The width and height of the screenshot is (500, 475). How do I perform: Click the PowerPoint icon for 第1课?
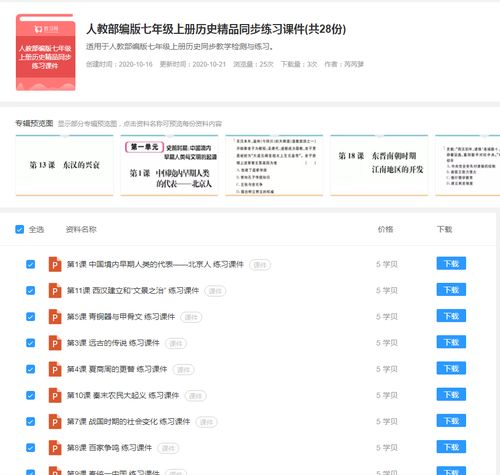tap(55, 264)
